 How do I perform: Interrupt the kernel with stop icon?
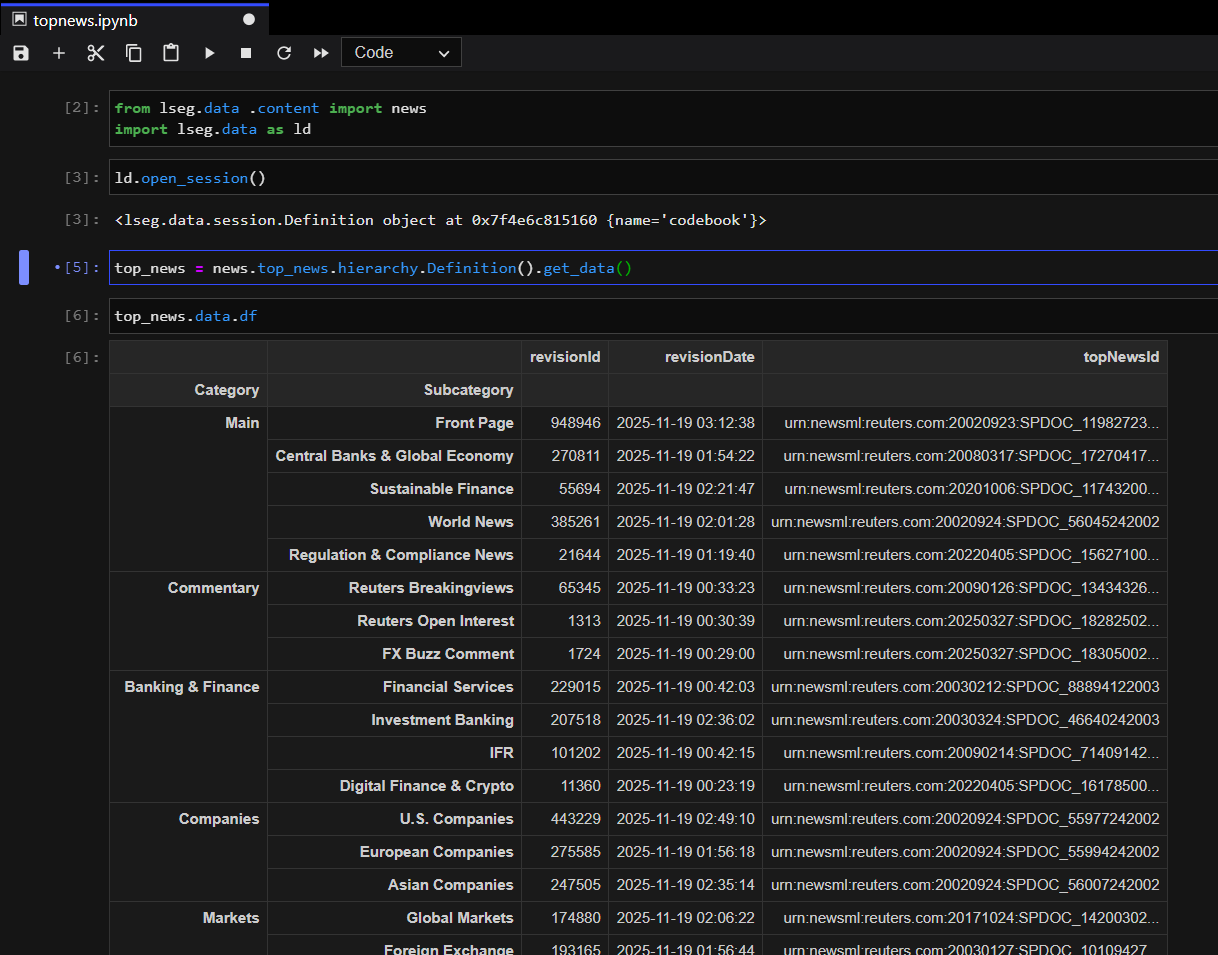click(246, 53)
